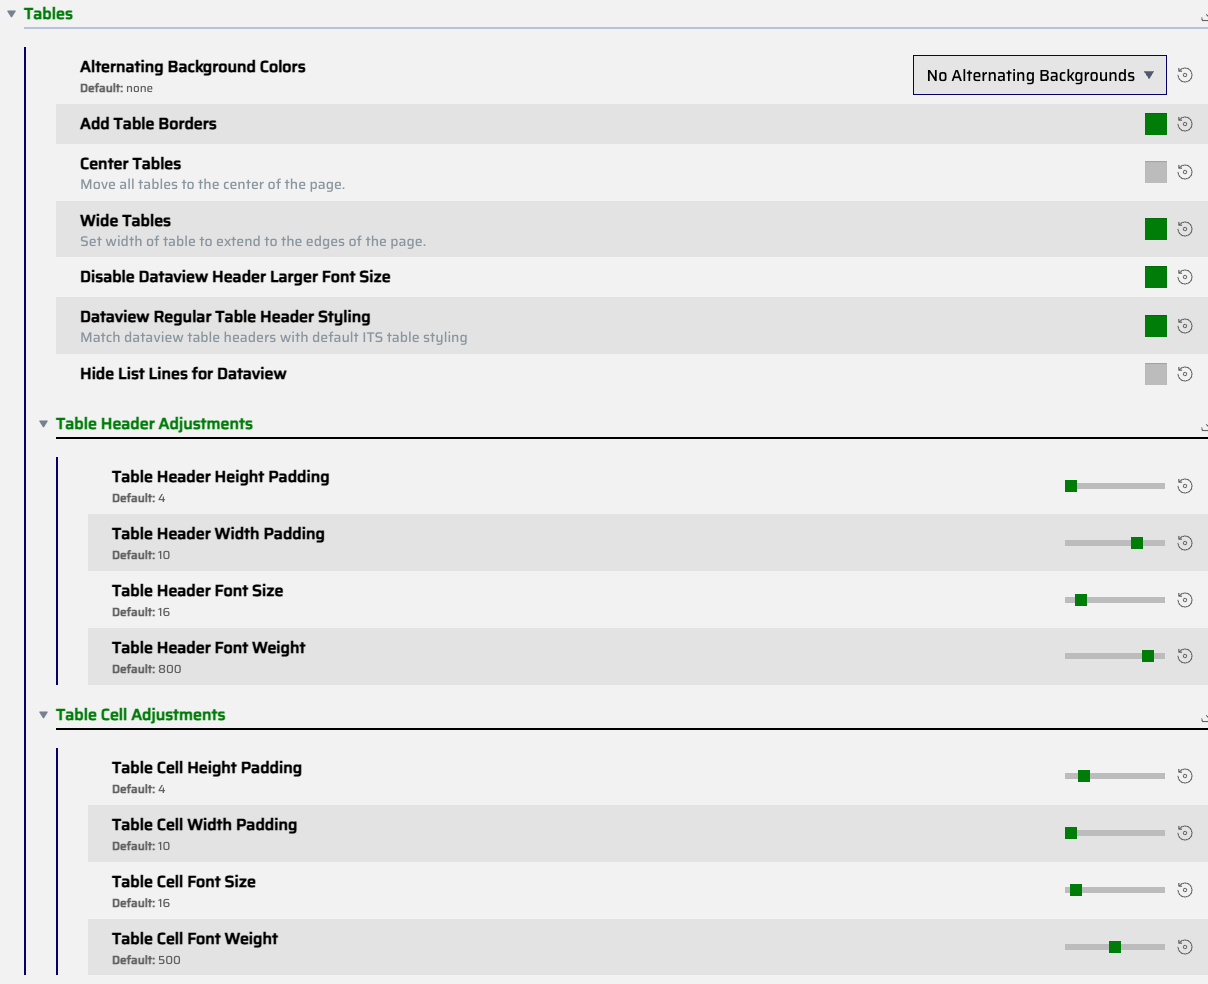Screen dimensions: 1208x984
Task: Toggle Disable Dataview Header Larger Font Size
Action: (1156, 277)
